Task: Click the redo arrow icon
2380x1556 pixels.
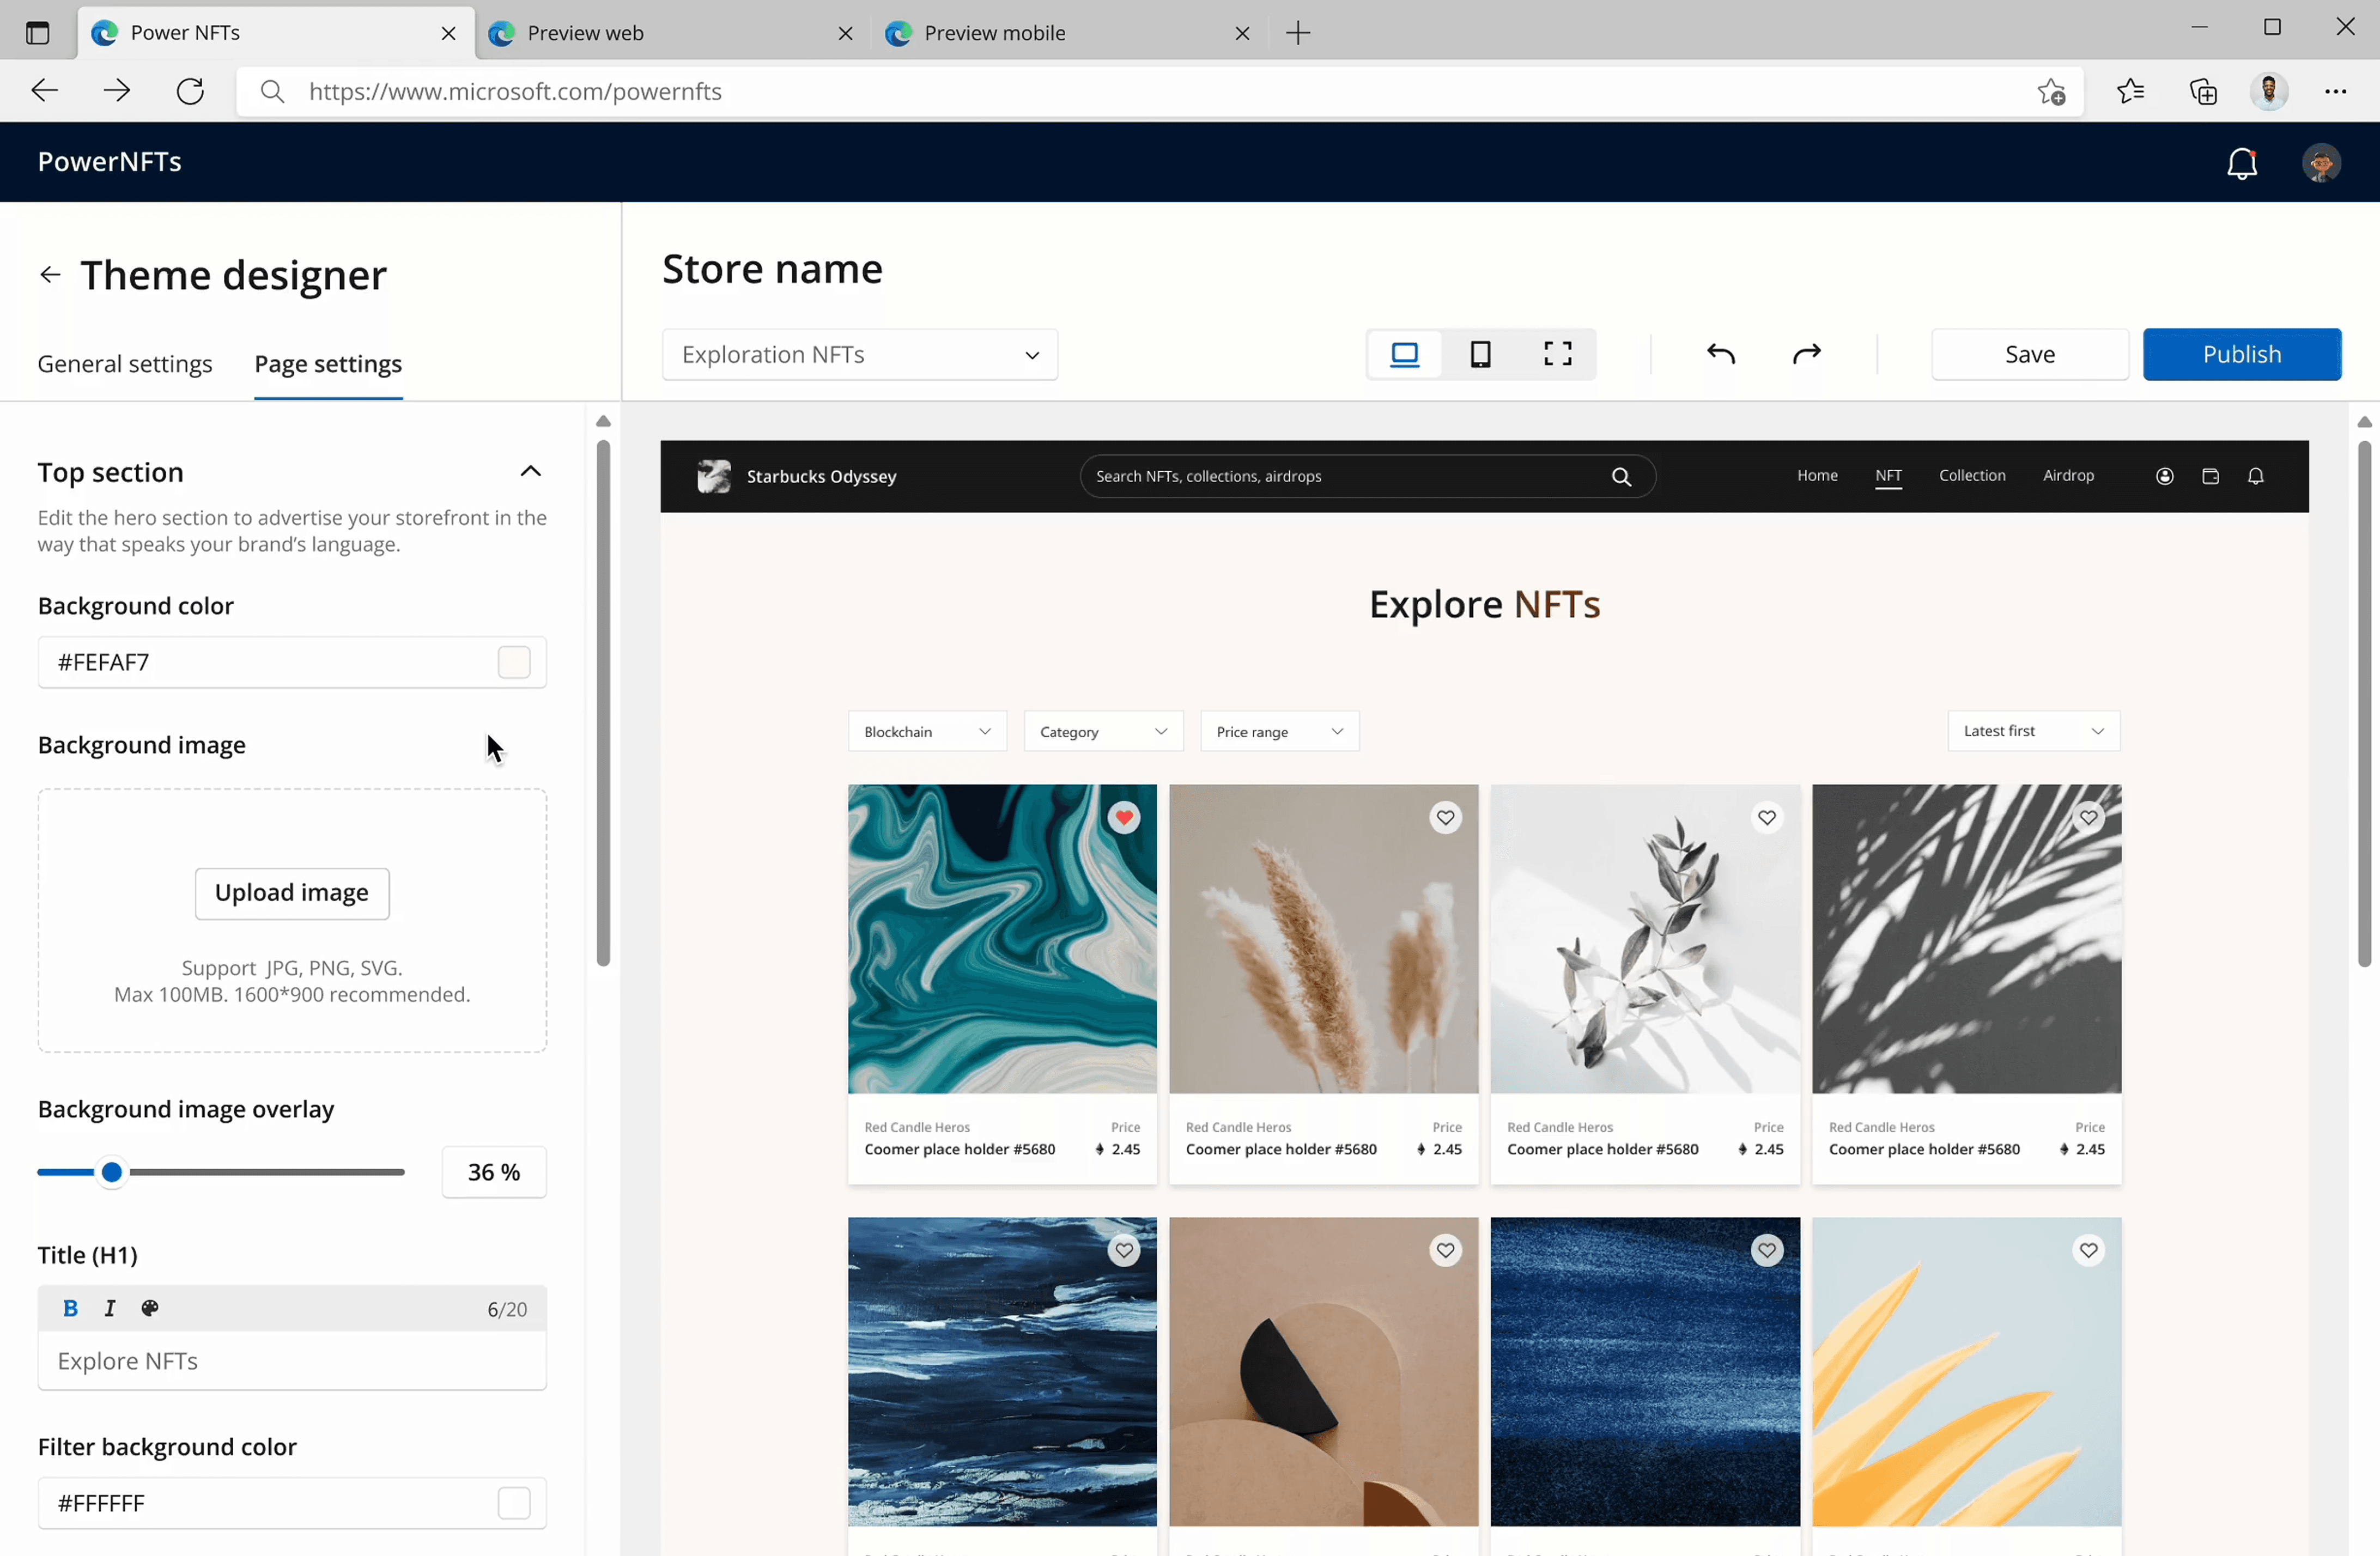Action: [x=1806, y=354]
